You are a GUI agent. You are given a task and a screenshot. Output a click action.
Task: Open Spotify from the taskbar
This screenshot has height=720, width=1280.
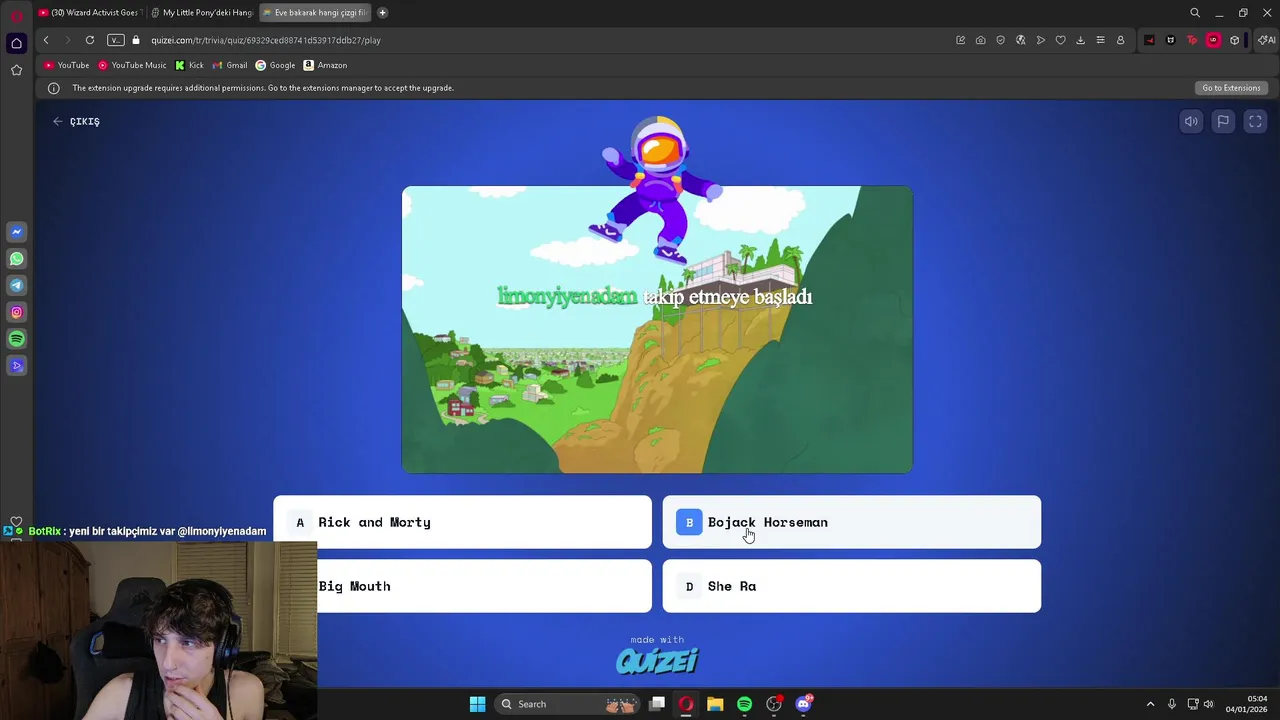(x=744, y=704)
